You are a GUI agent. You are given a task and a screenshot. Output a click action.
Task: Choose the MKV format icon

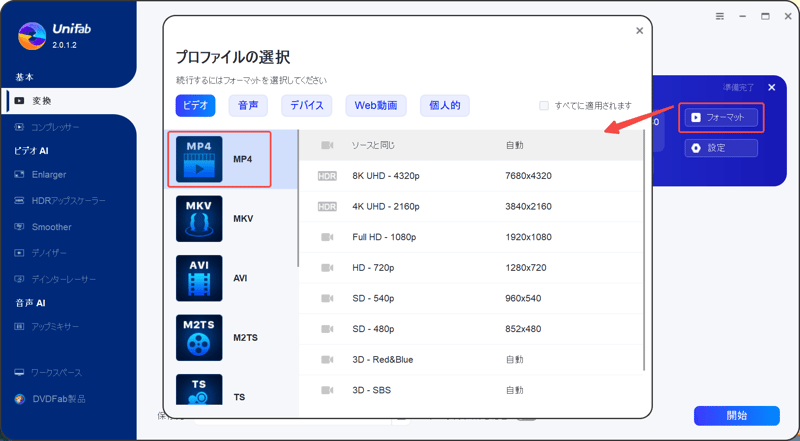click(x=199, y=218)
